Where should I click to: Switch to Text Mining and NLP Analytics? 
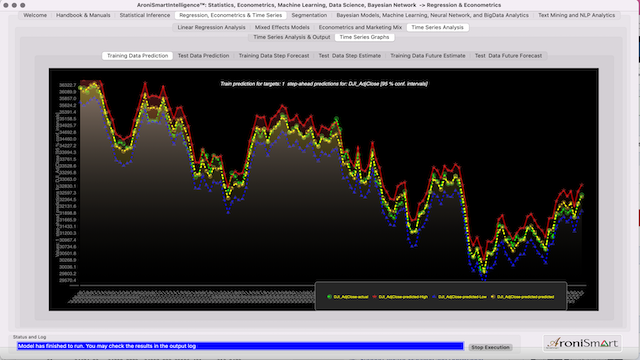click(x=576, y=15)
